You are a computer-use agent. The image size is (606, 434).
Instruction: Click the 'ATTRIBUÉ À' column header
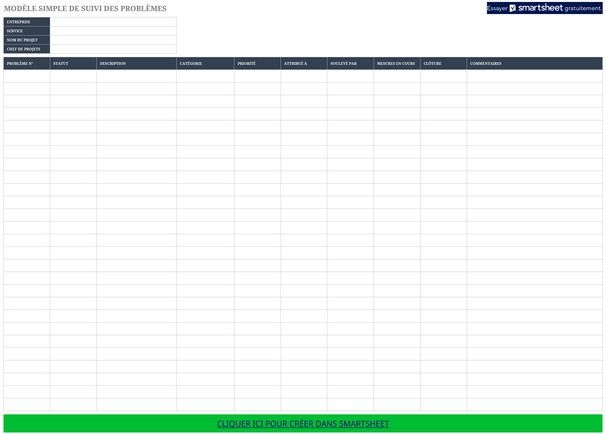304,63
